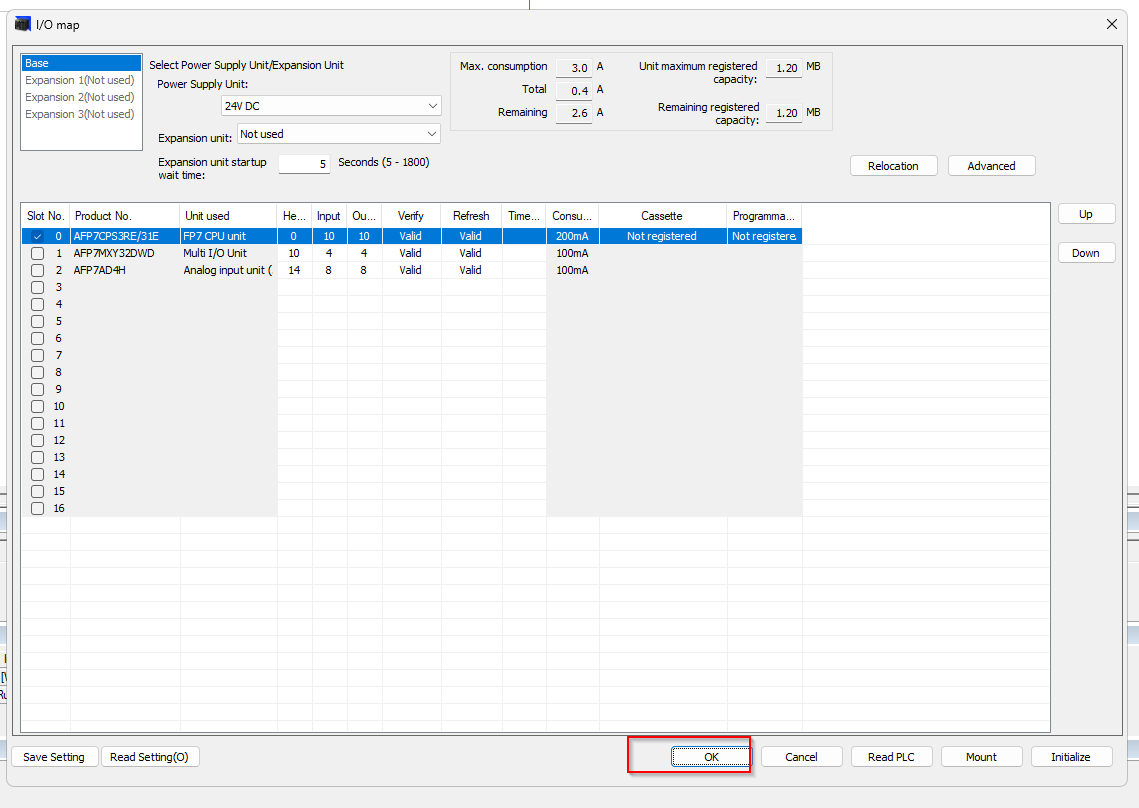The width and height of the screenshot is (1139, 808).
Task: Click the Cassette Not registered cell
Action: [662, 236]
